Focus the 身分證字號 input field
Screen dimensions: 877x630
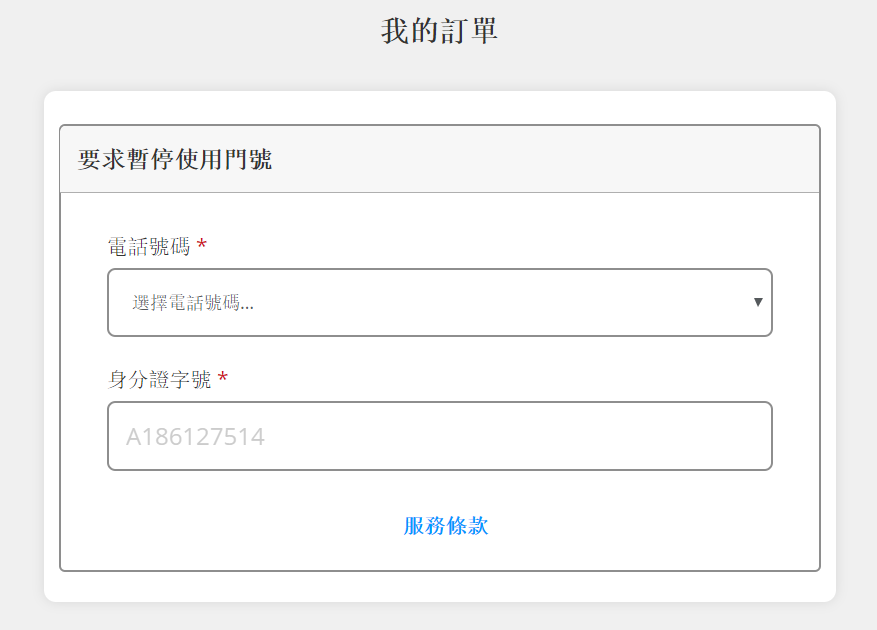[x=440, y=436]
